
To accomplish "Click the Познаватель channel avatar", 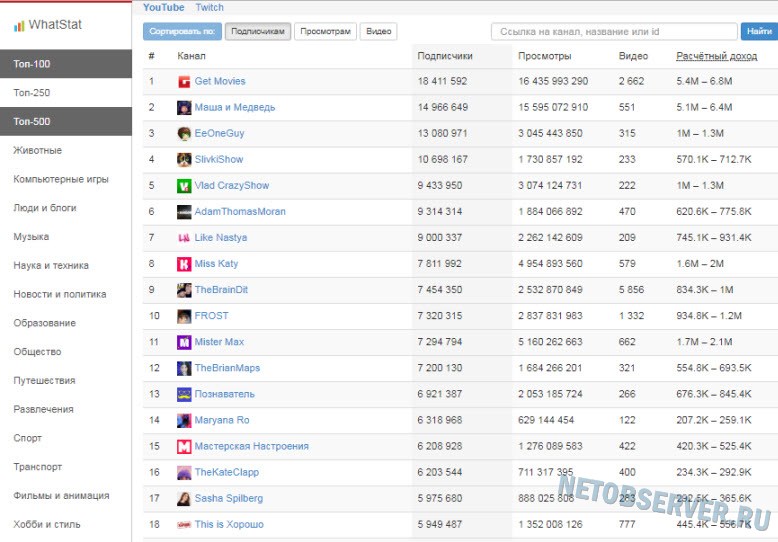I will 184,394.
